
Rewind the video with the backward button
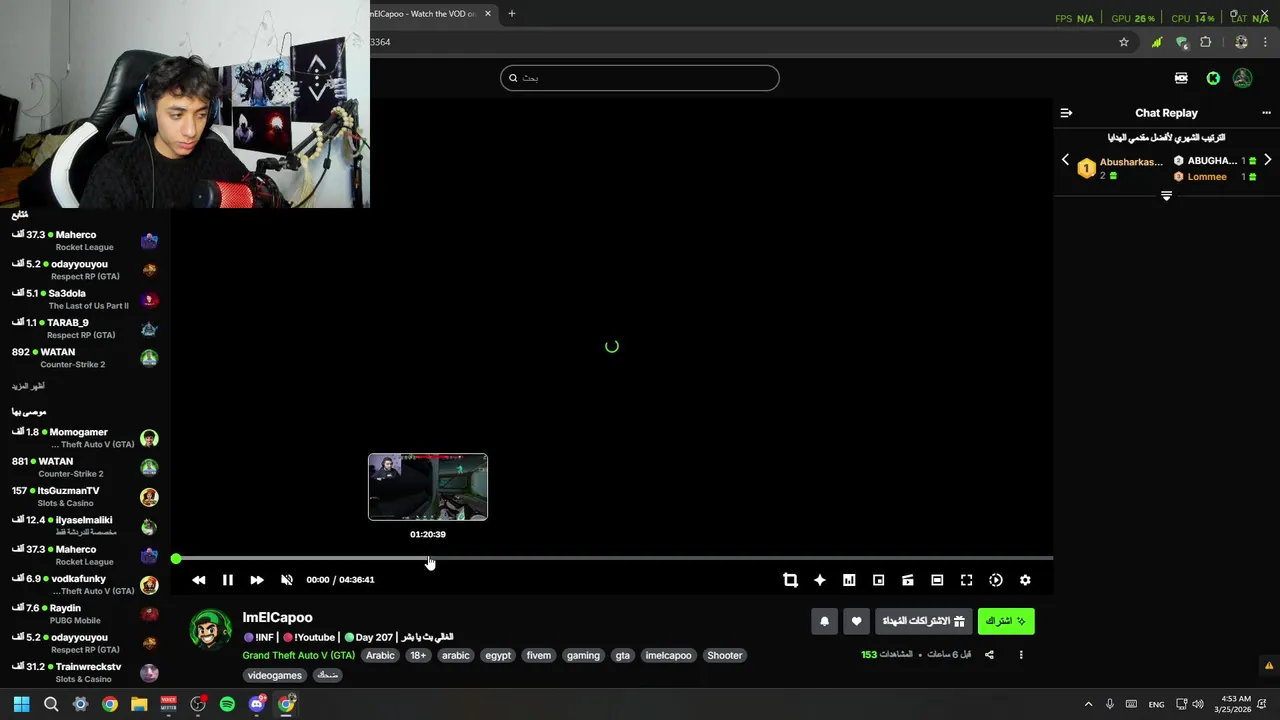tap(198, 580)
